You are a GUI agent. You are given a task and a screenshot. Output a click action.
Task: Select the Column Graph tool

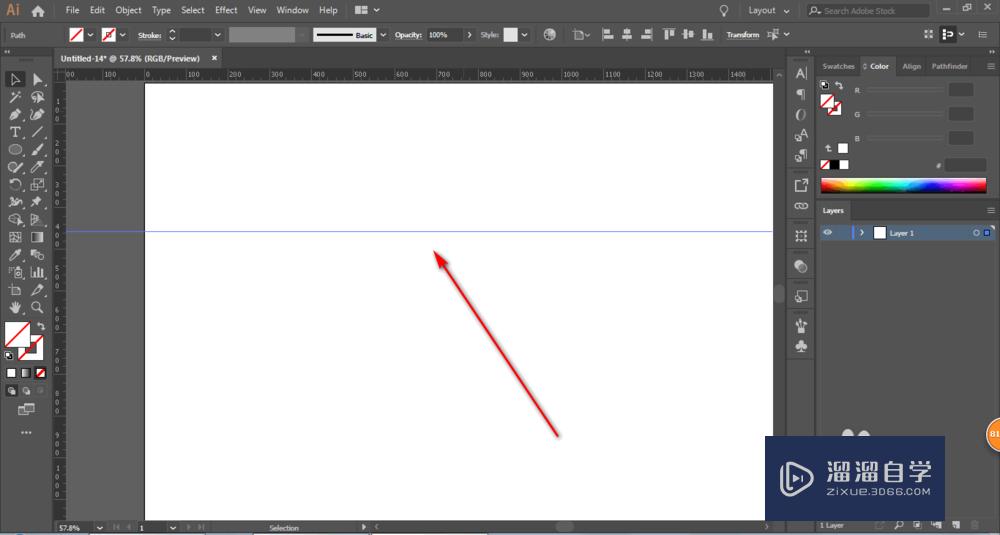tap(38, 272)
